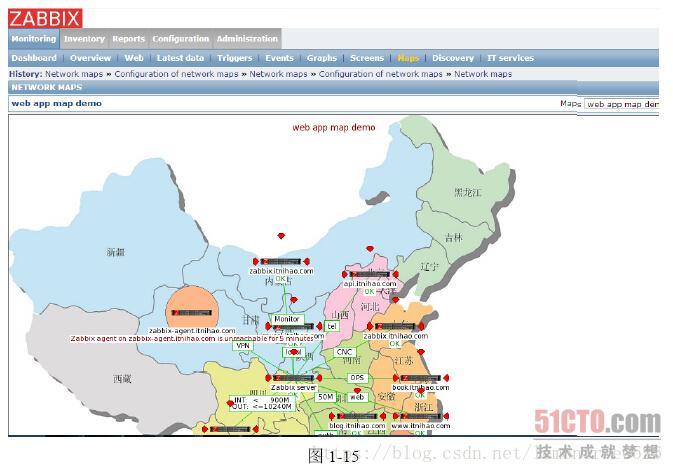673x473 pixels.
Task: Switch to the Inventory tab
Action: click(x=84, y=39)
